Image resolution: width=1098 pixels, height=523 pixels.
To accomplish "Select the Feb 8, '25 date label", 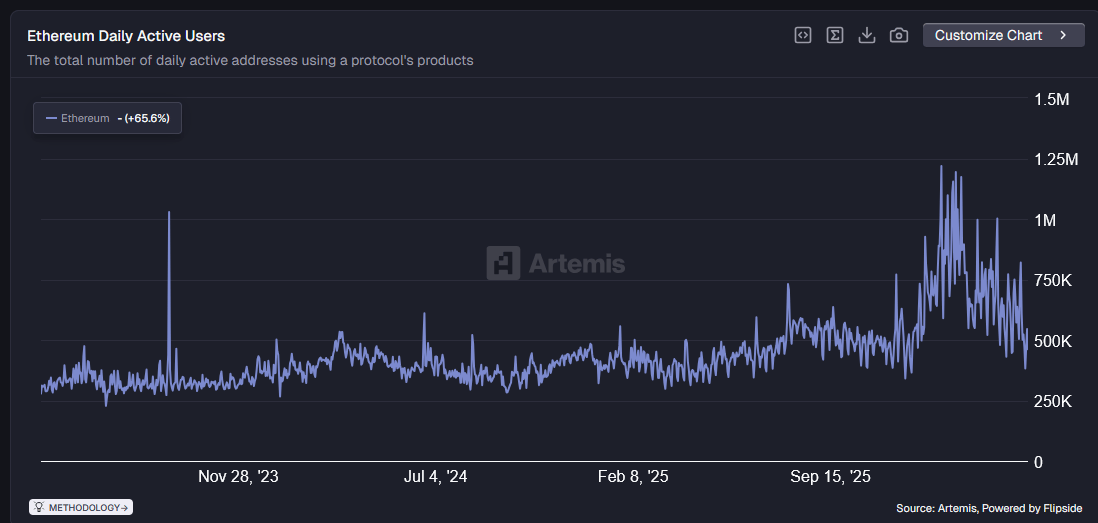I will coord(632,477).
